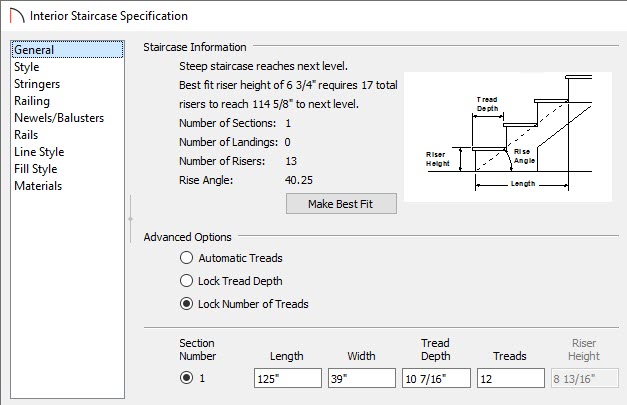Image resolution: width=627 pixels, height=405 pixels.
Task: Select the General panel in sidebar
Action: 67,50
